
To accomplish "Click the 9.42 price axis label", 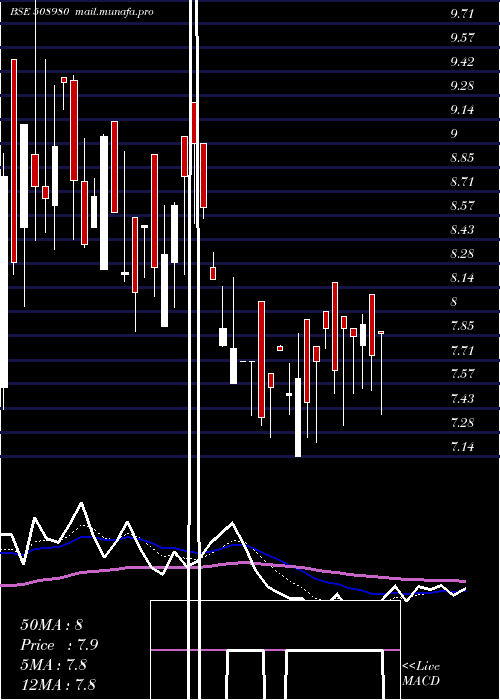I will (x=462, y=62).
